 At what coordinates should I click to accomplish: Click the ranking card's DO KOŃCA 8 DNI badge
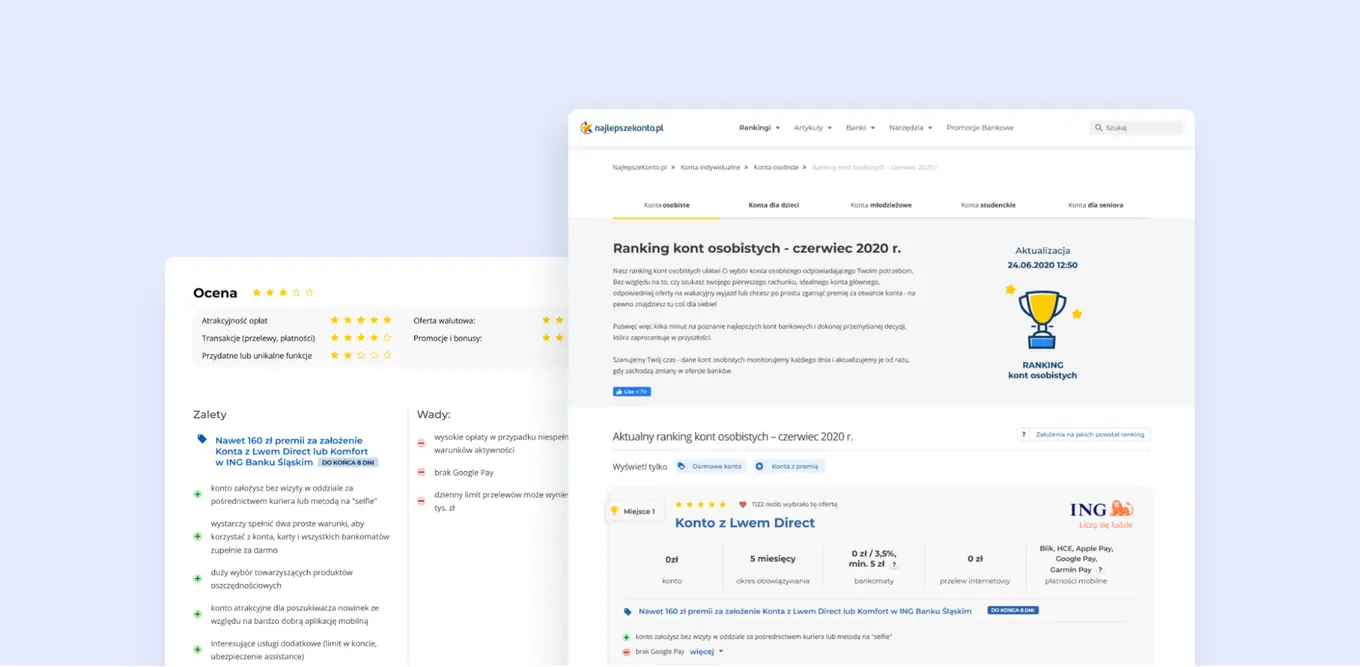click(x=1012, y=610)
